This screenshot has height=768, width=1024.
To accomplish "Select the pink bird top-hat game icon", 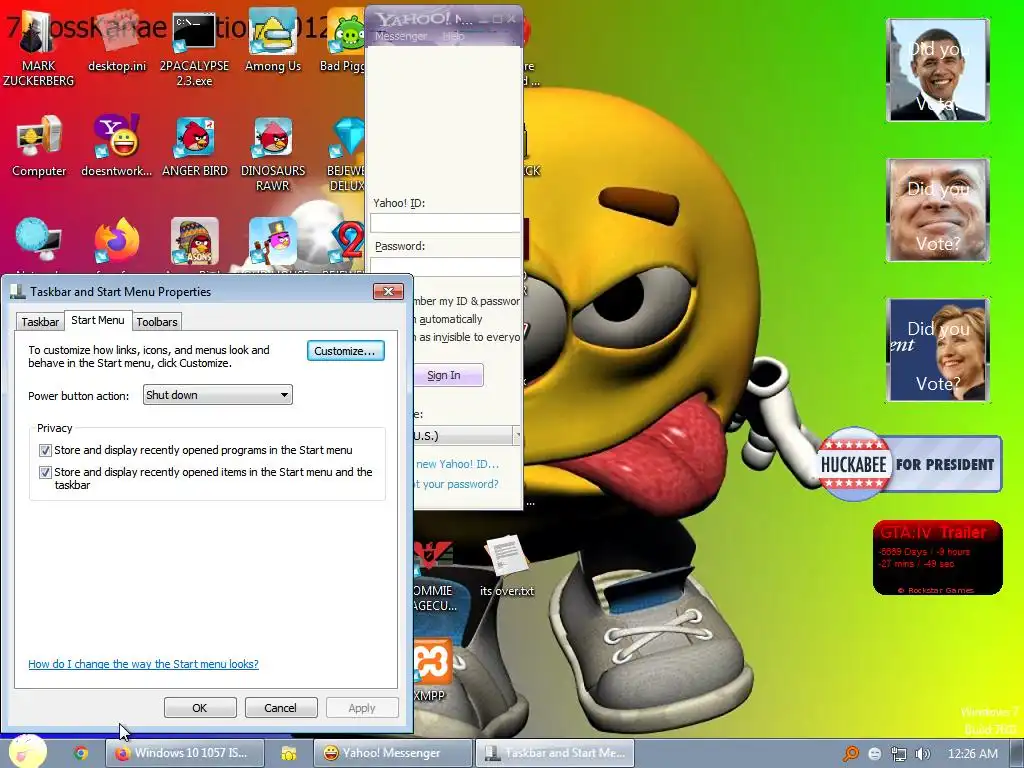I will tap(273, 243).
